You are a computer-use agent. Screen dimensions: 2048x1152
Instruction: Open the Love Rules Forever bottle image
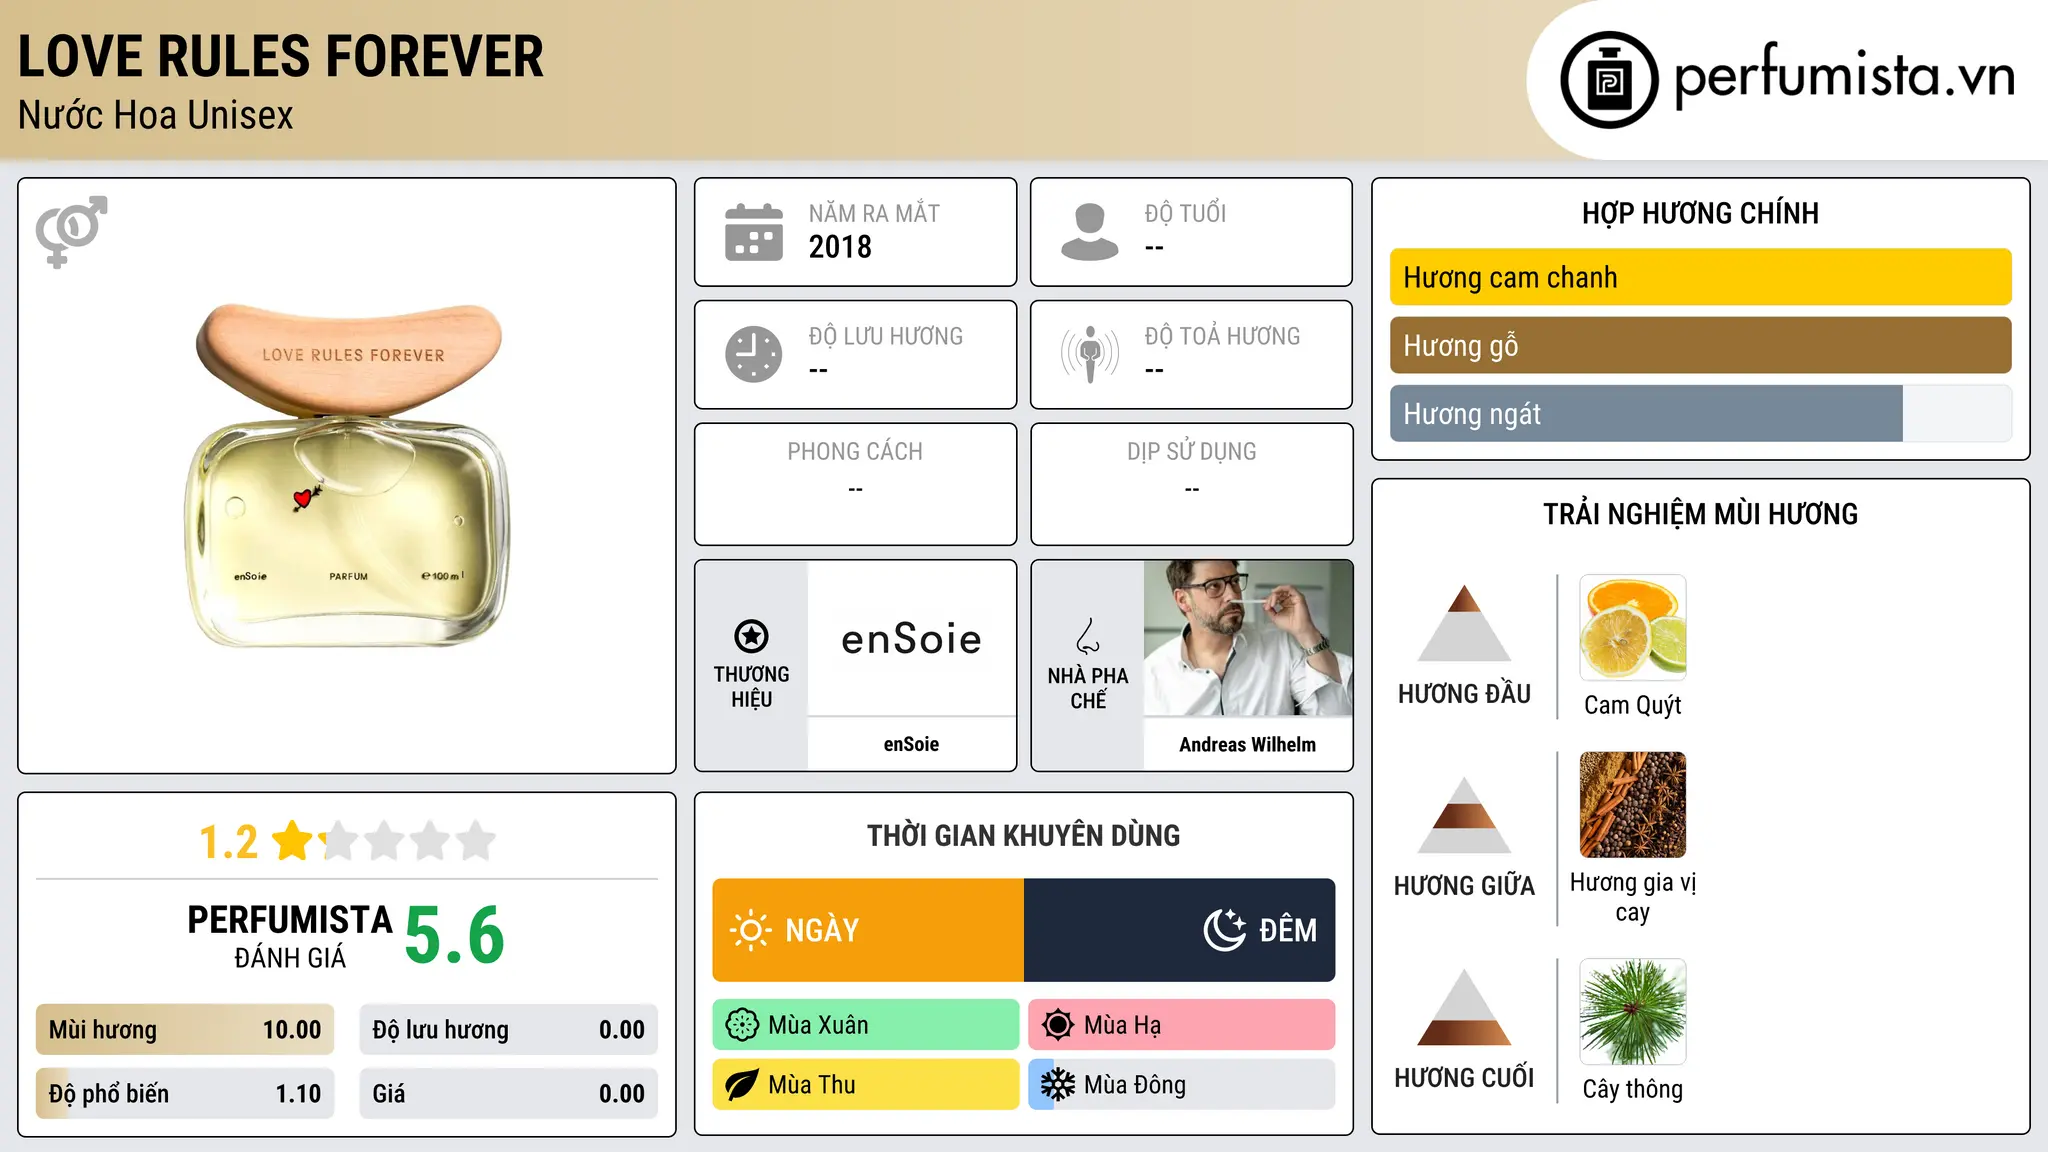coord(348,475)
